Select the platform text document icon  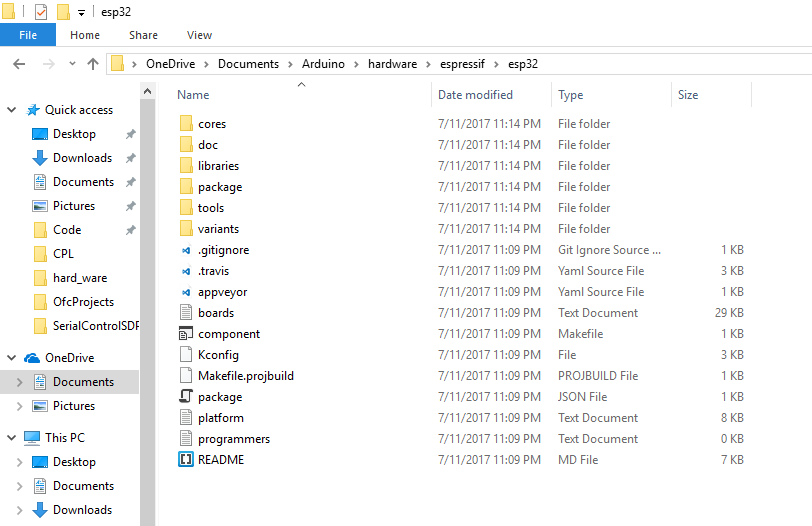186,418
